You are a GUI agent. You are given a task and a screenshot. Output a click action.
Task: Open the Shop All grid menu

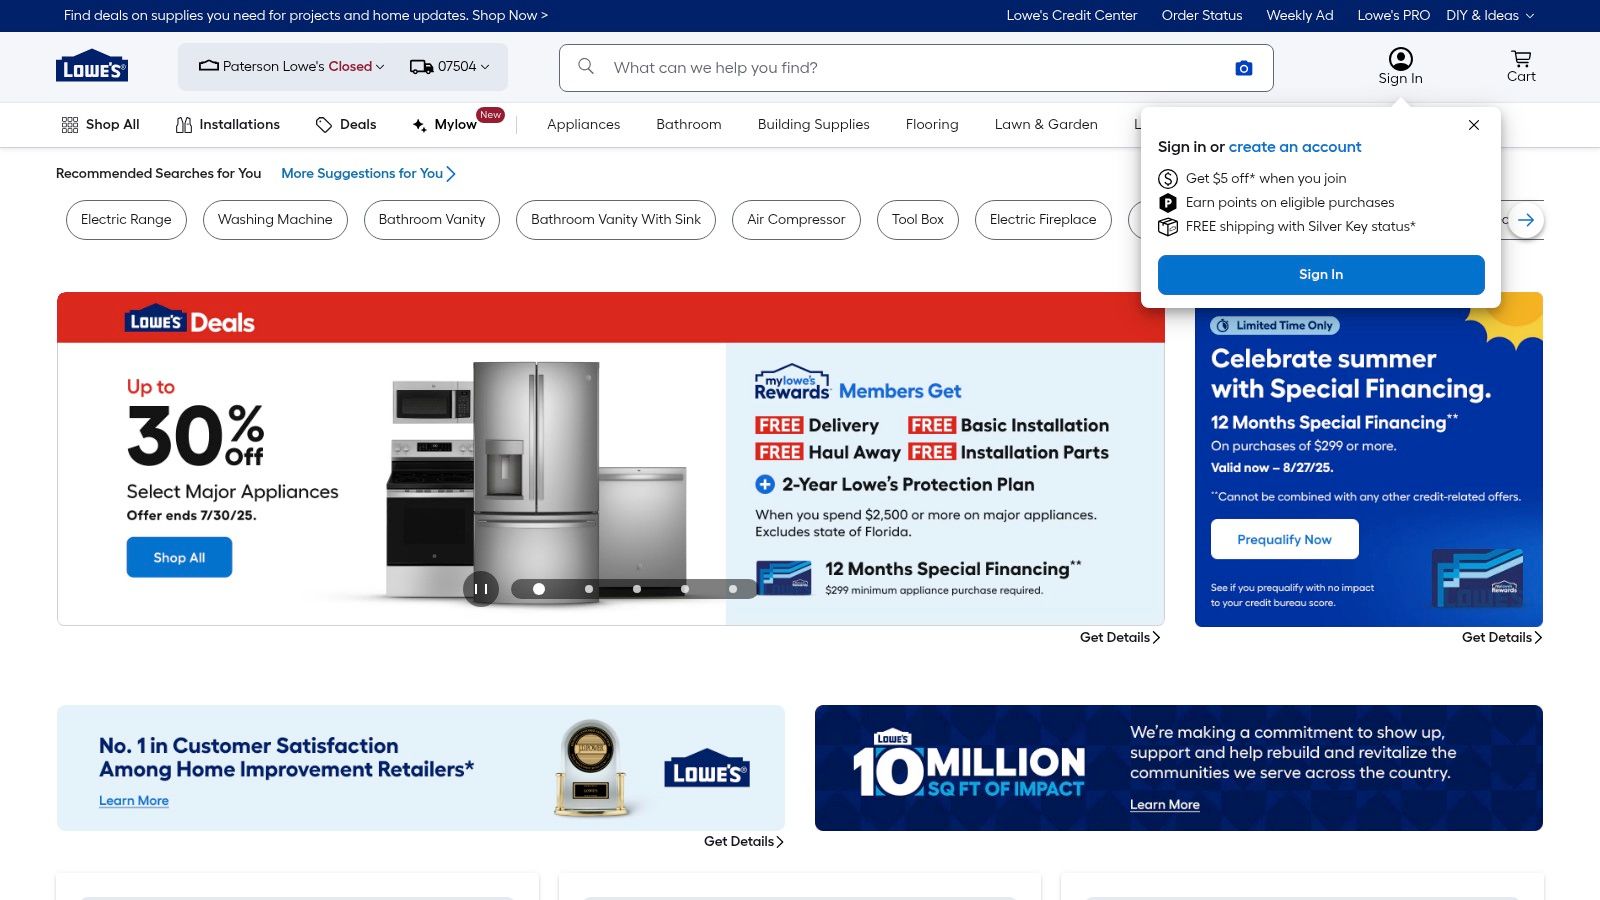(69, 124)
